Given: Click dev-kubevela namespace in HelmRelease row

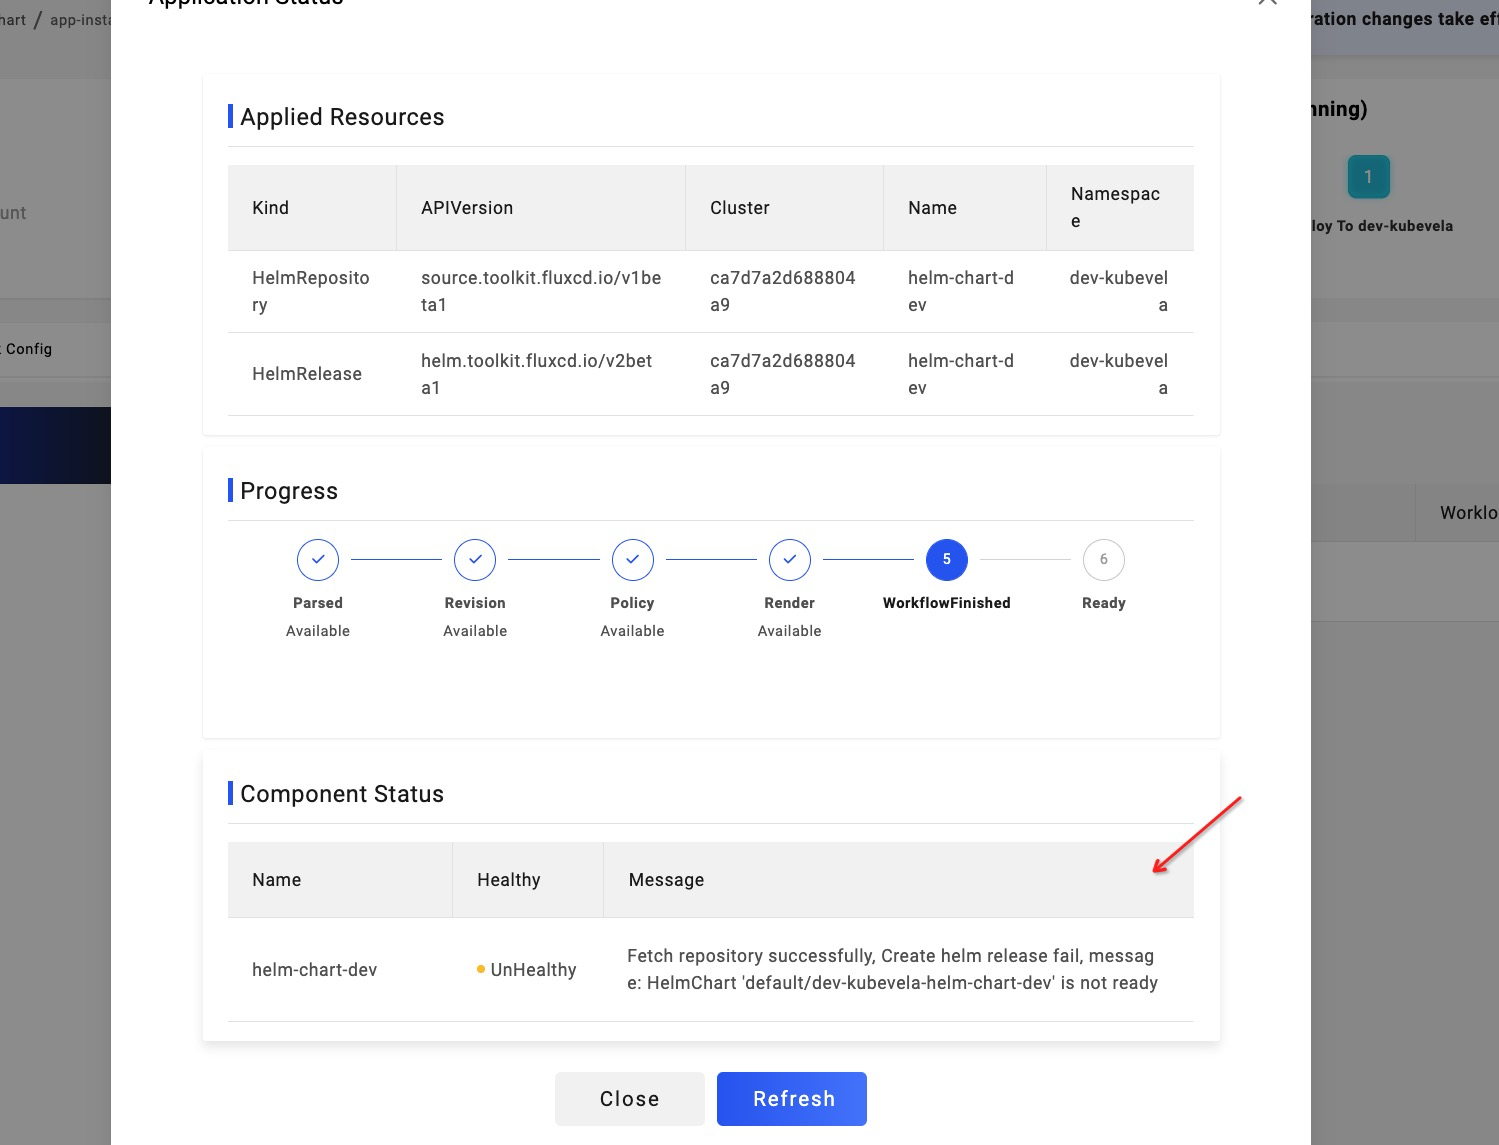Looking at the screenshot, I should point(1119,374).
